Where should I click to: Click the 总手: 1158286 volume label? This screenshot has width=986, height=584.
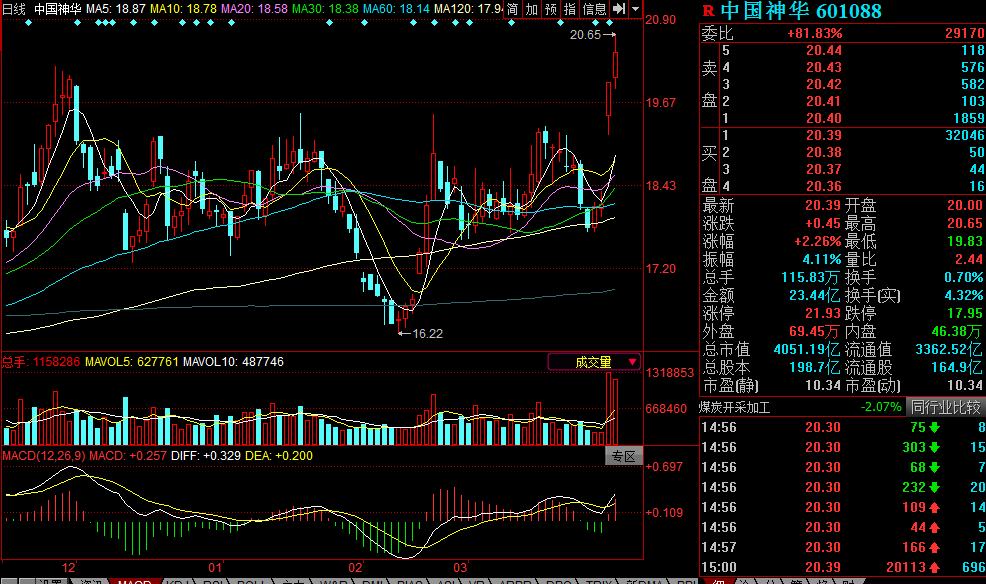pos(42,362)
